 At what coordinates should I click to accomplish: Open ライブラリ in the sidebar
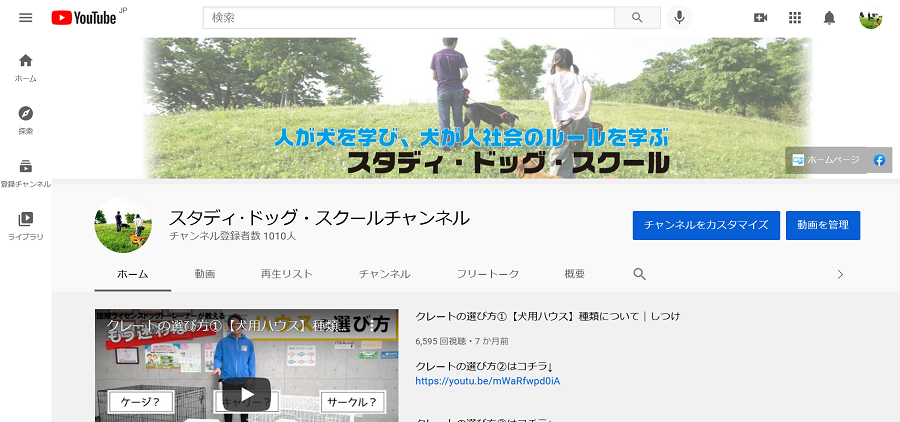[25, 226]
